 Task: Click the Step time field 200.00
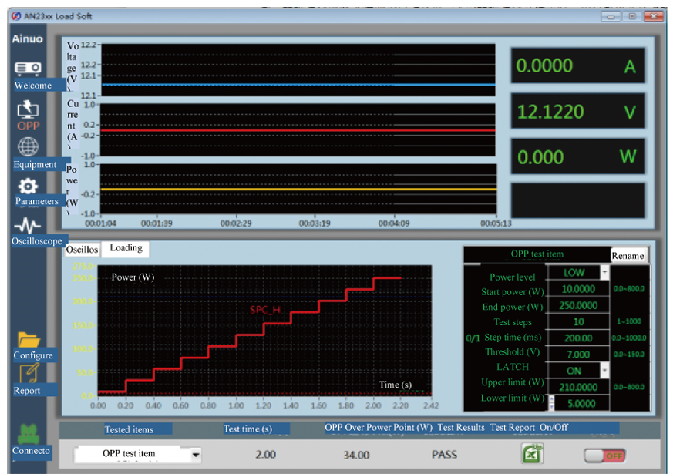point(578,338)
